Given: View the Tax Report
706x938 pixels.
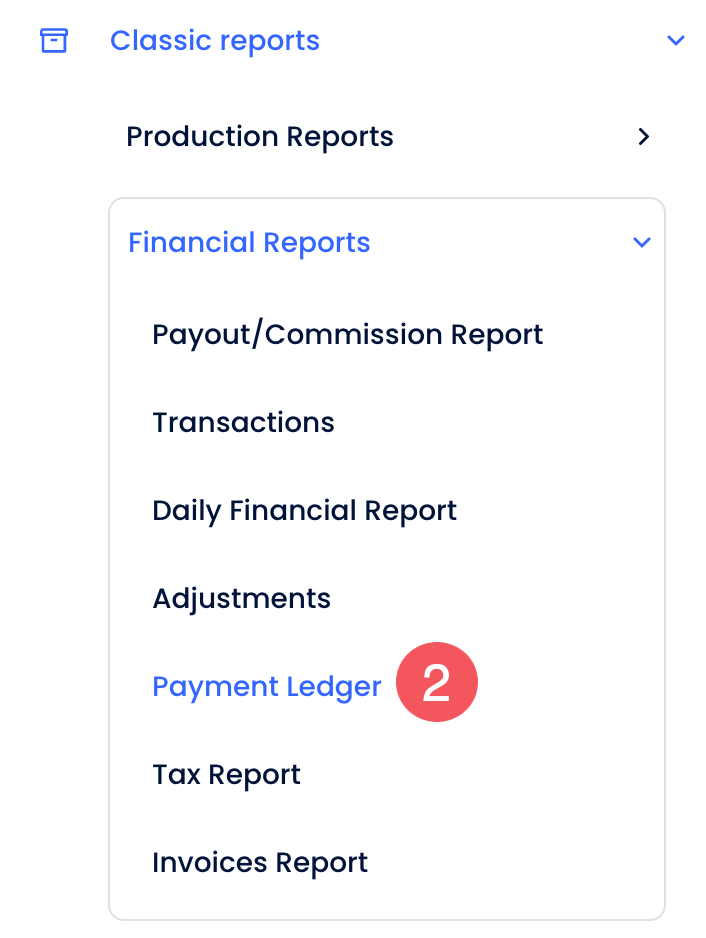Looking at the screenshot, I should (226, 775).
